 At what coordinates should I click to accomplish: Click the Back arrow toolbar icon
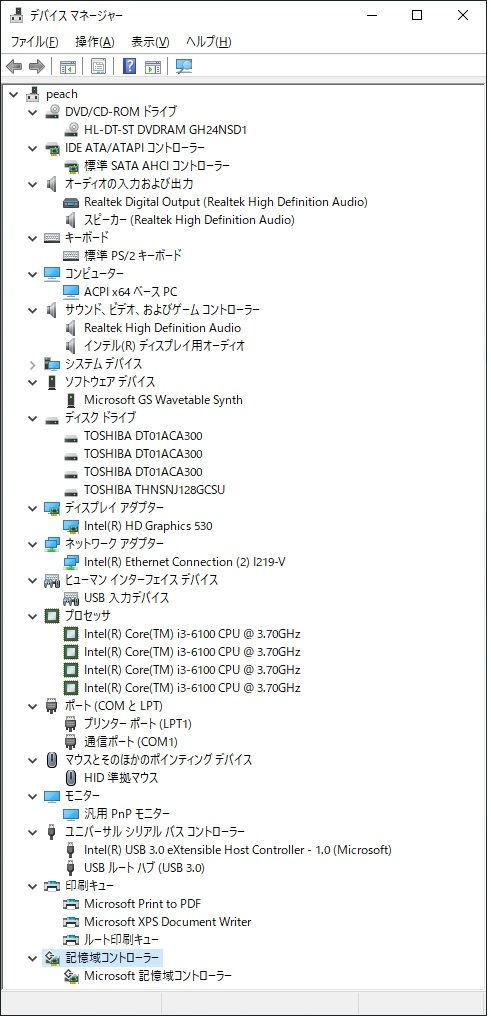tap(14, 66)
